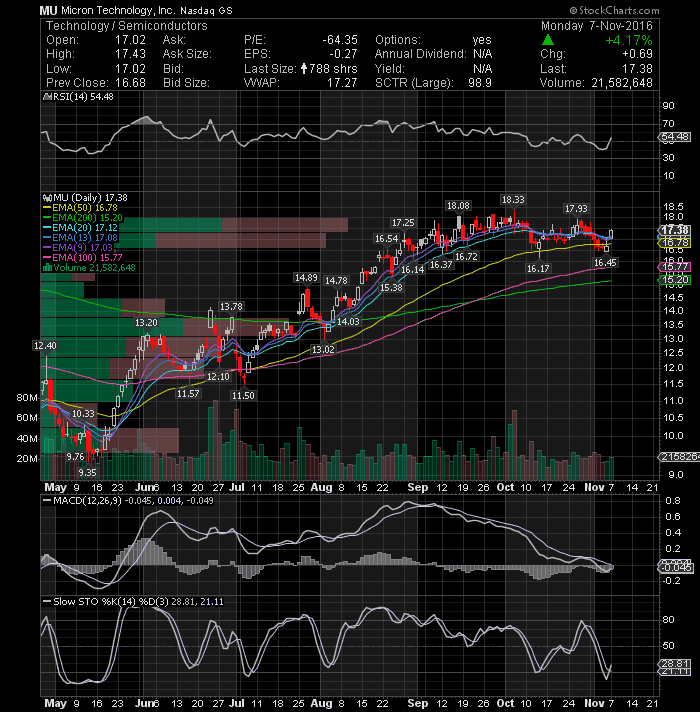This screenshot has width=700, height=712.
Task: Click the -0.045 tag on the MACD axis
Action: point(676,568)
